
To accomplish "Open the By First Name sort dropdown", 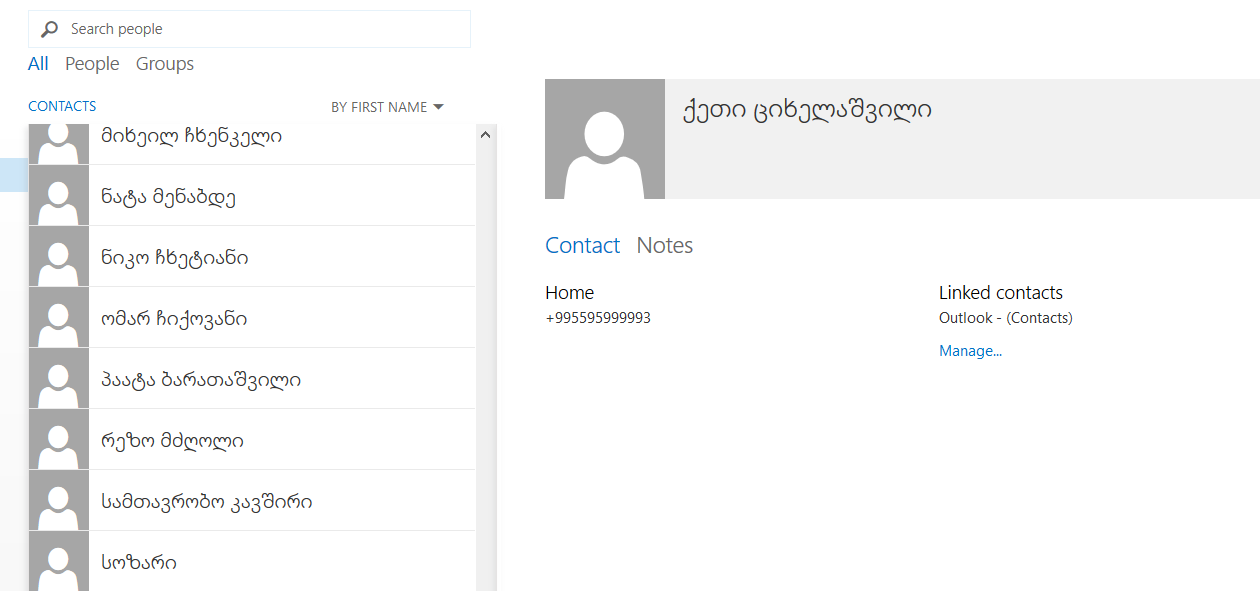I will click(x=387, y=107).
